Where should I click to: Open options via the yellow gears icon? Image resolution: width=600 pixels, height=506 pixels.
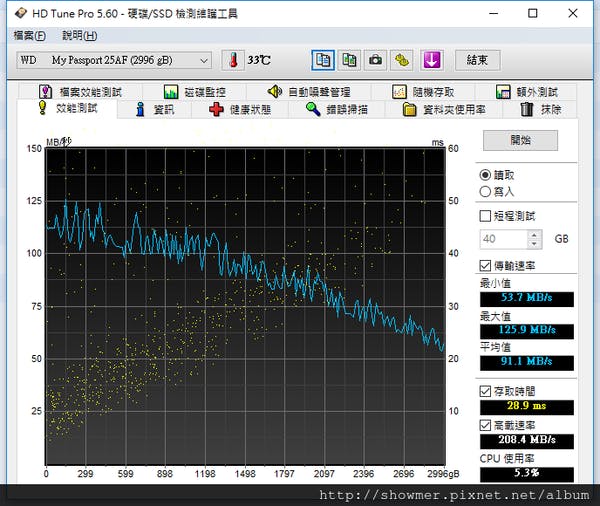[402, 60]
